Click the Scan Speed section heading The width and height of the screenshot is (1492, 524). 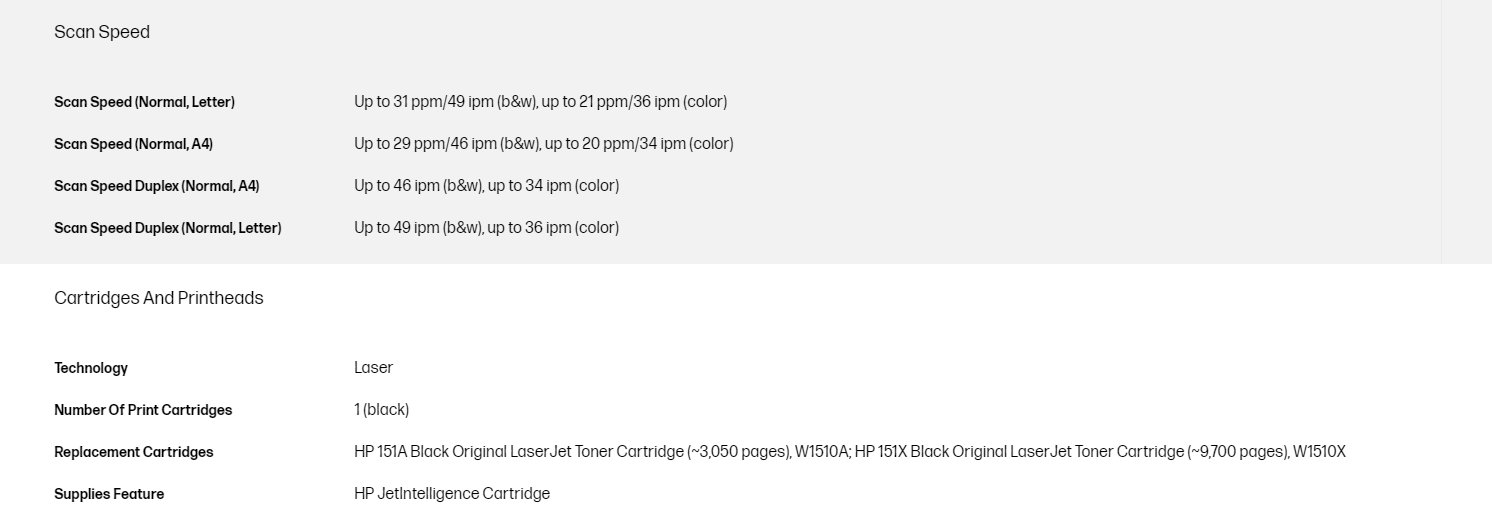pos(102,32)
